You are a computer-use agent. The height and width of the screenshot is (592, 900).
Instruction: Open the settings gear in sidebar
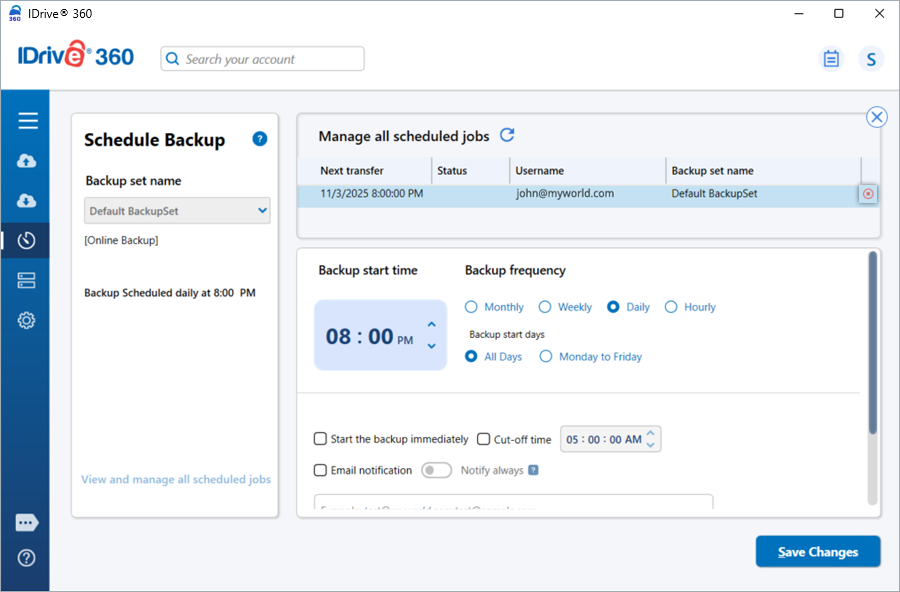[27, 321]
